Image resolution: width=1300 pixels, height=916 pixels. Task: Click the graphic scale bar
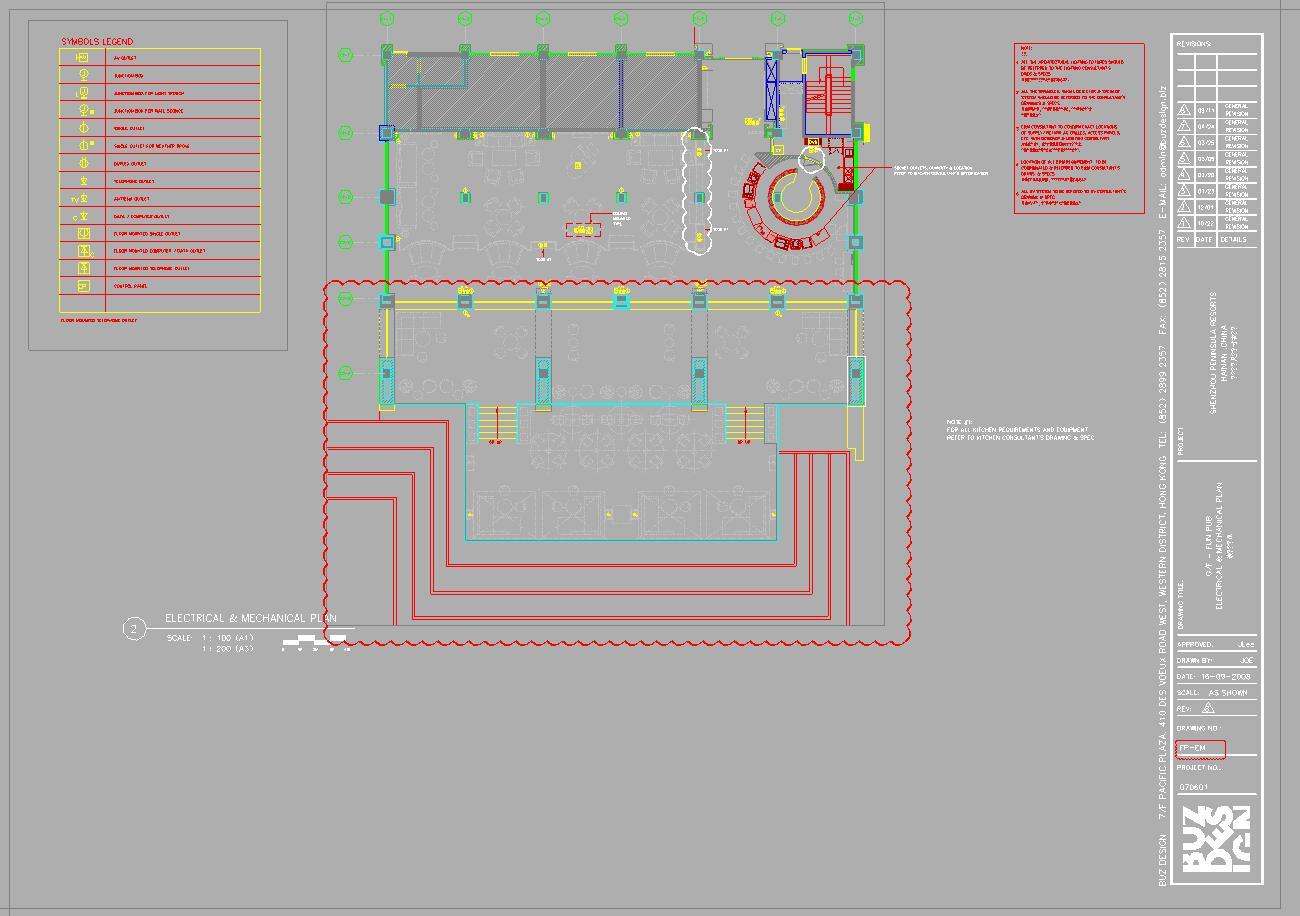(316, 643)
